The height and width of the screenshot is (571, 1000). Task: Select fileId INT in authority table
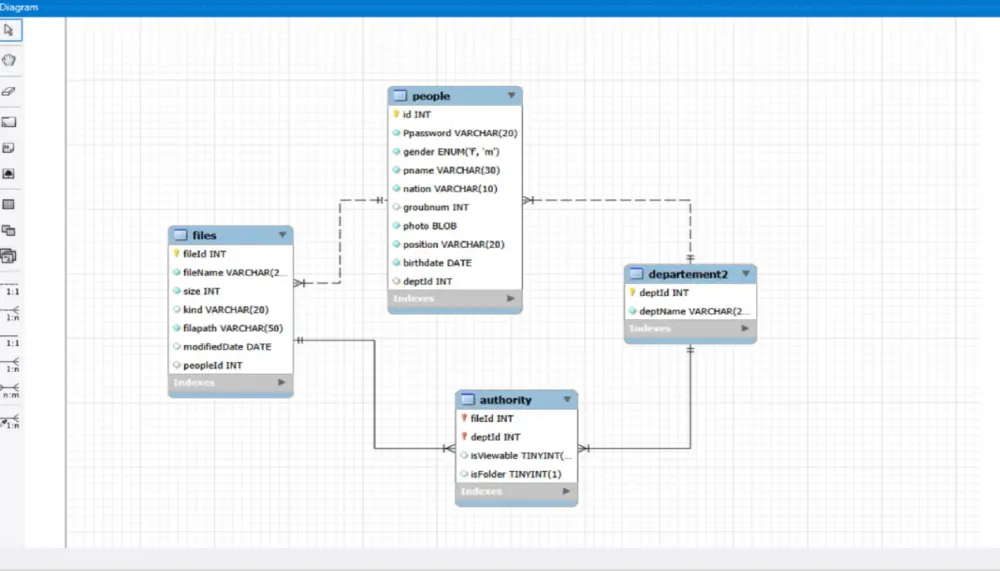pyautogui.click(x=492, y=419)
